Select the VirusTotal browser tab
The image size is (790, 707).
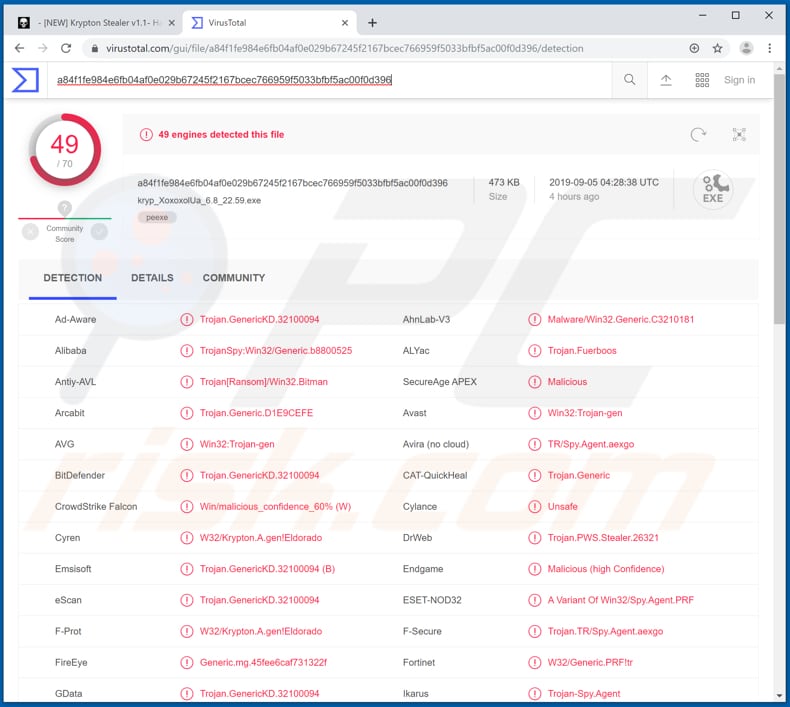click(270, 23)
